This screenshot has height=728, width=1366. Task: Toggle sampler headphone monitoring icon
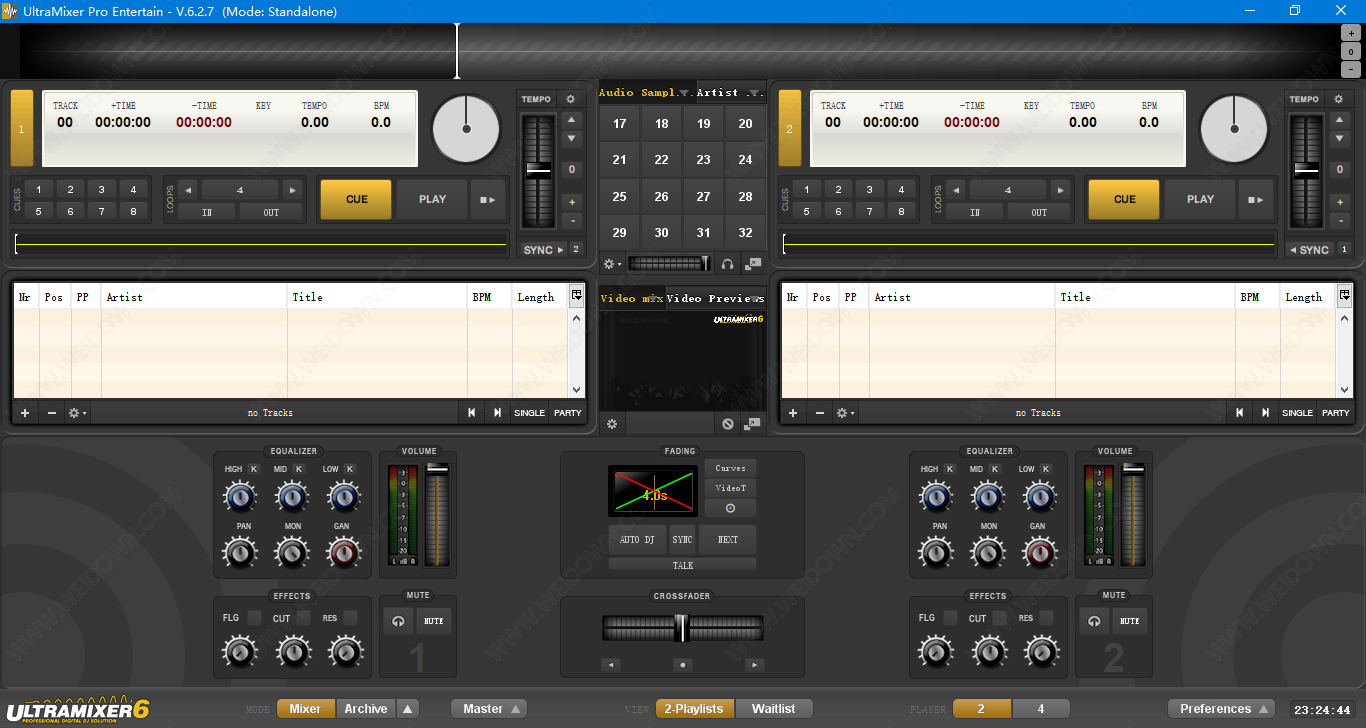pyautogui.click(x=728, y=264)
